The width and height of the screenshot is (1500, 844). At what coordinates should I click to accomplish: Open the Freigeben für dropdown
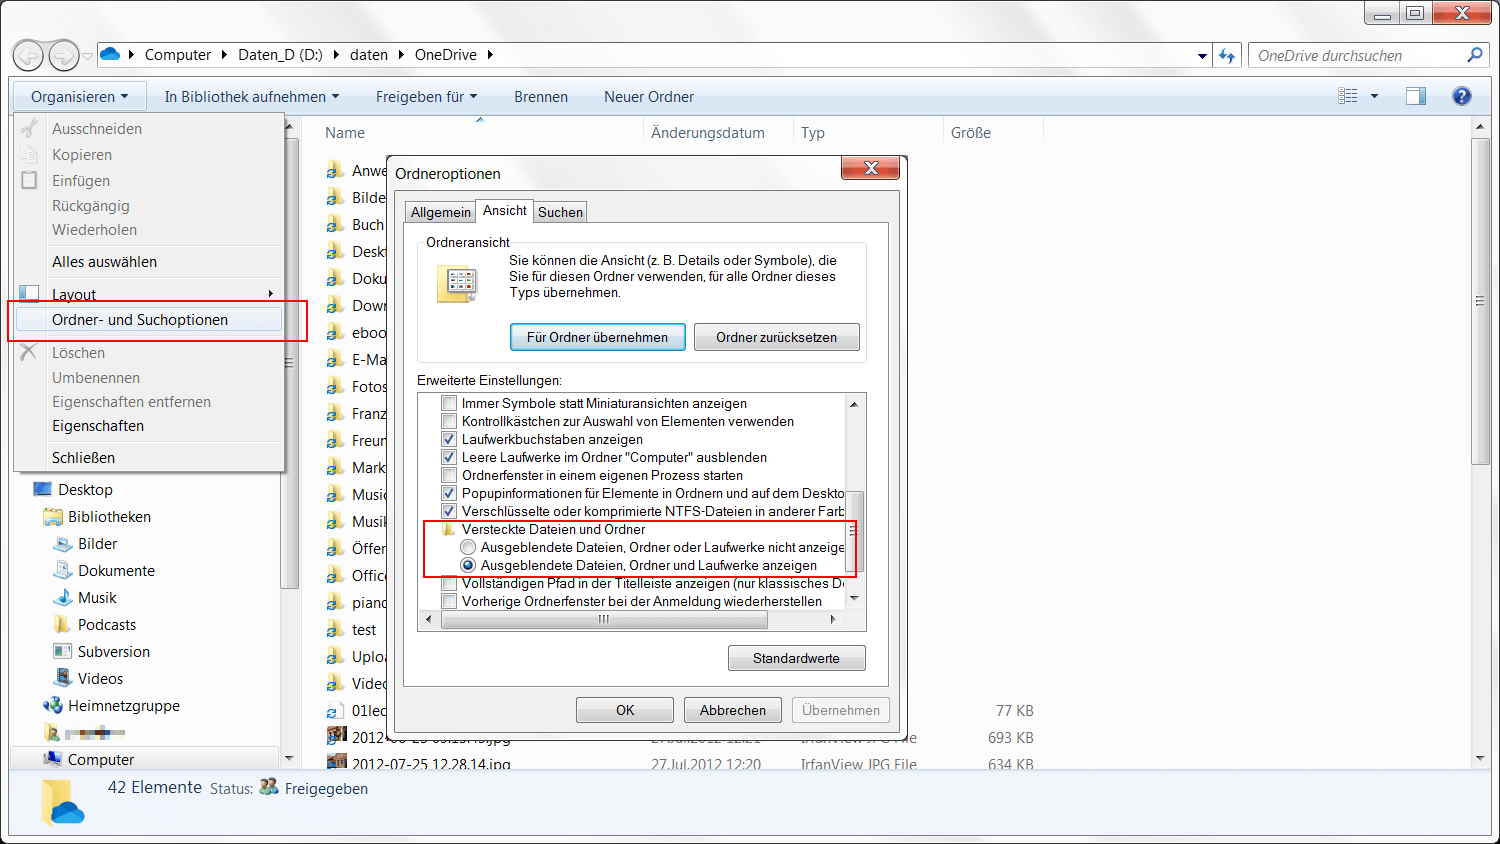pyautogui.click(x=426, y=96)
